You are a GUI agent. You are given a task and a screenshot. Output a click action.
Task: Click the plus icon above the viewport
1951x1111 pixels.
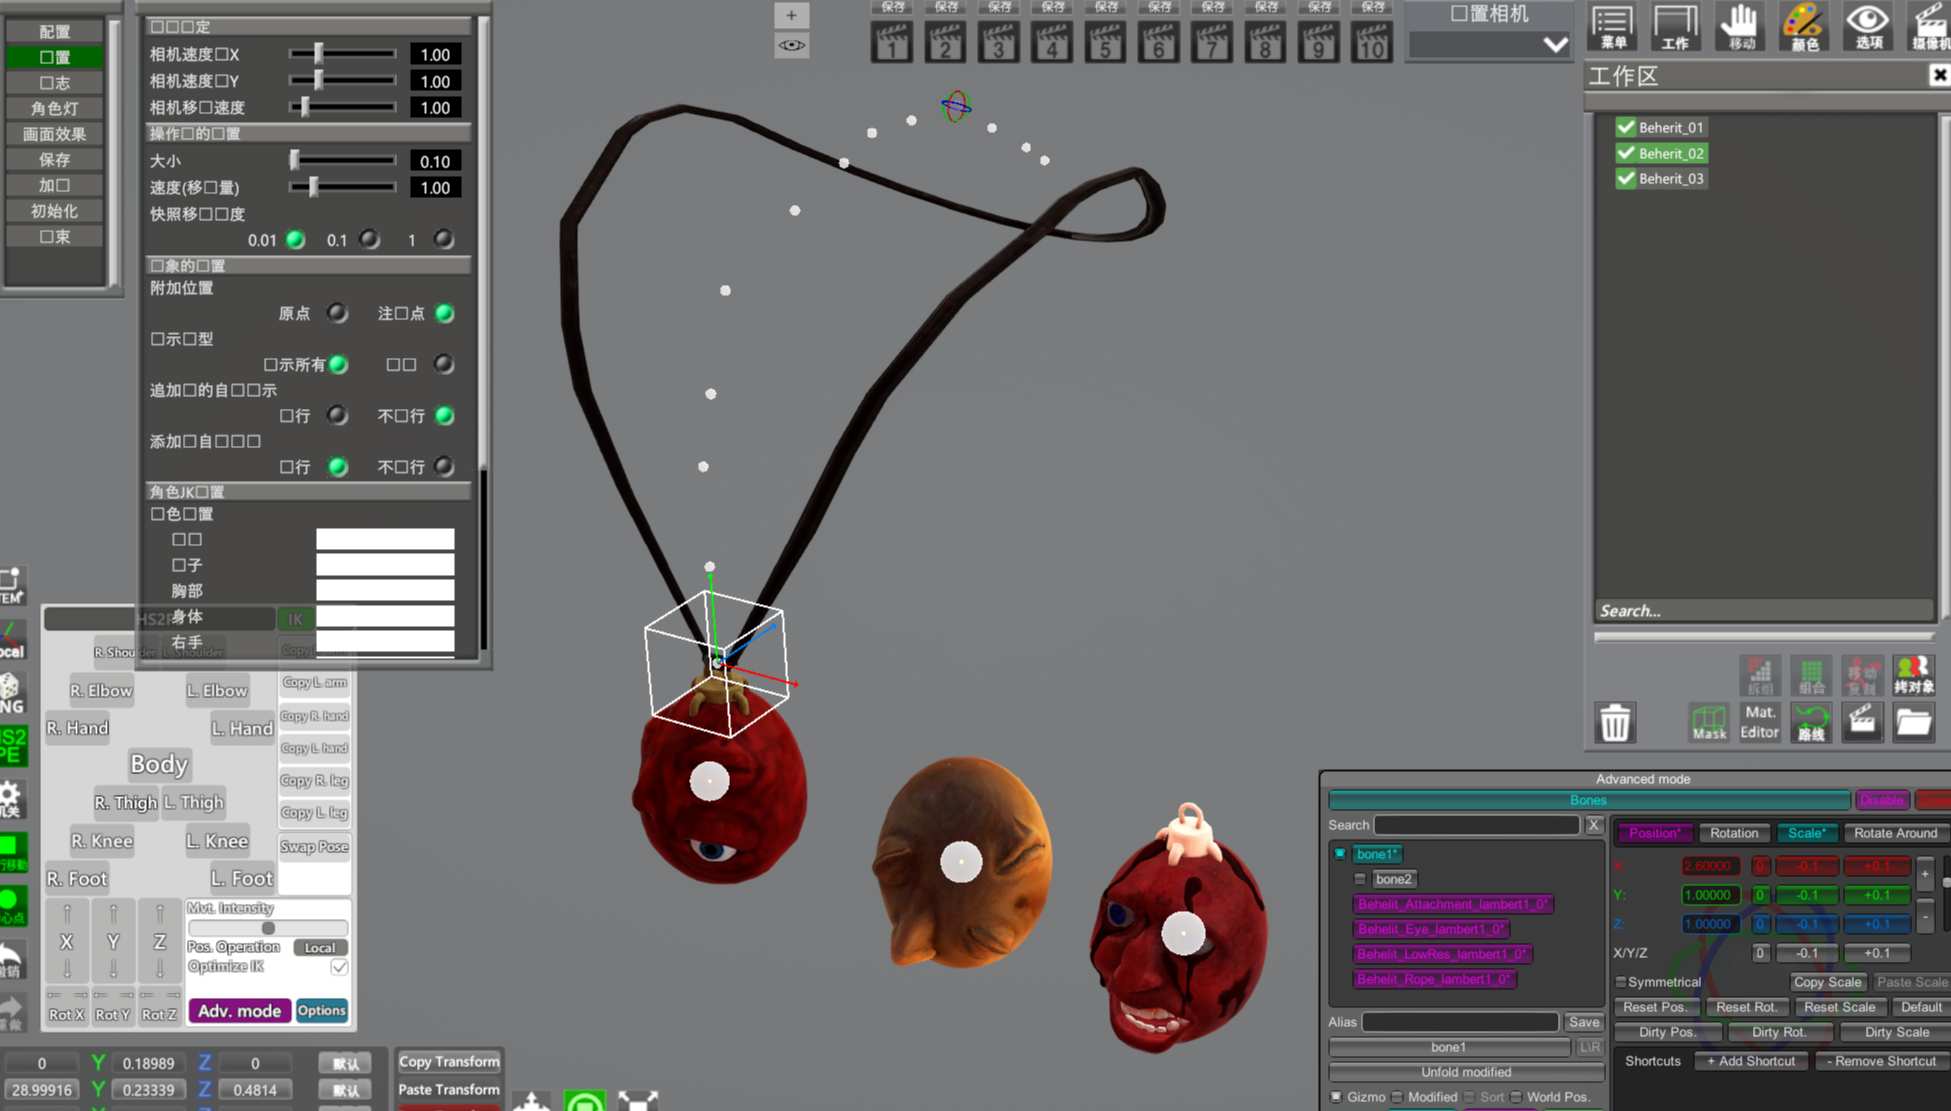[791, 15]
